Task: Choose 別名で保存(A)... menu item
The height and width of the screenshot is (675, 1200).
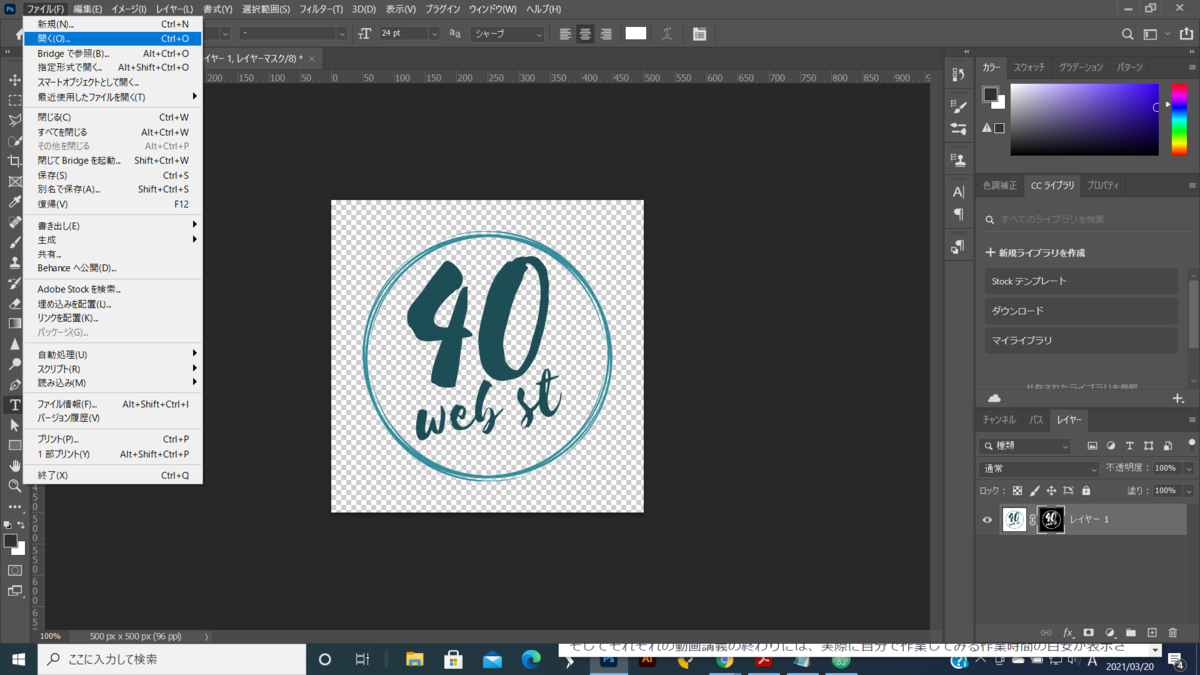Action: point(113,189)
